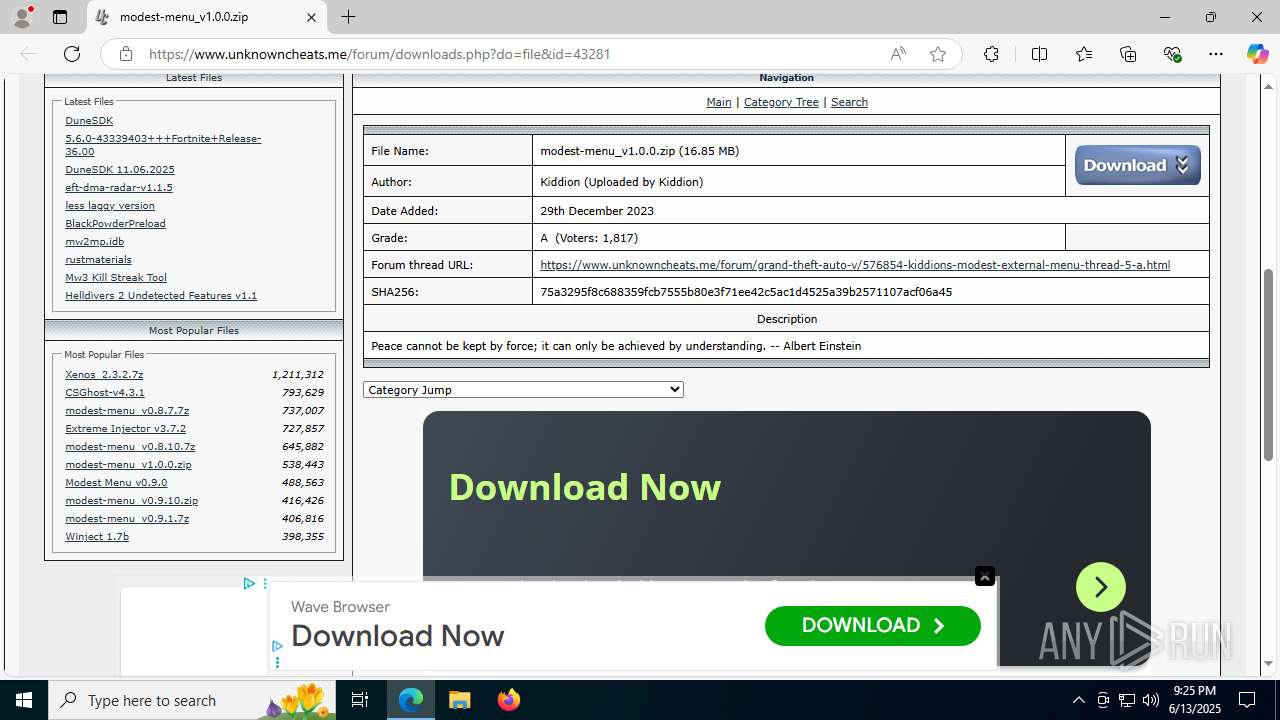
Task: Open modest-menu_v0.8.7.7z link
Action: click(127, 411)
